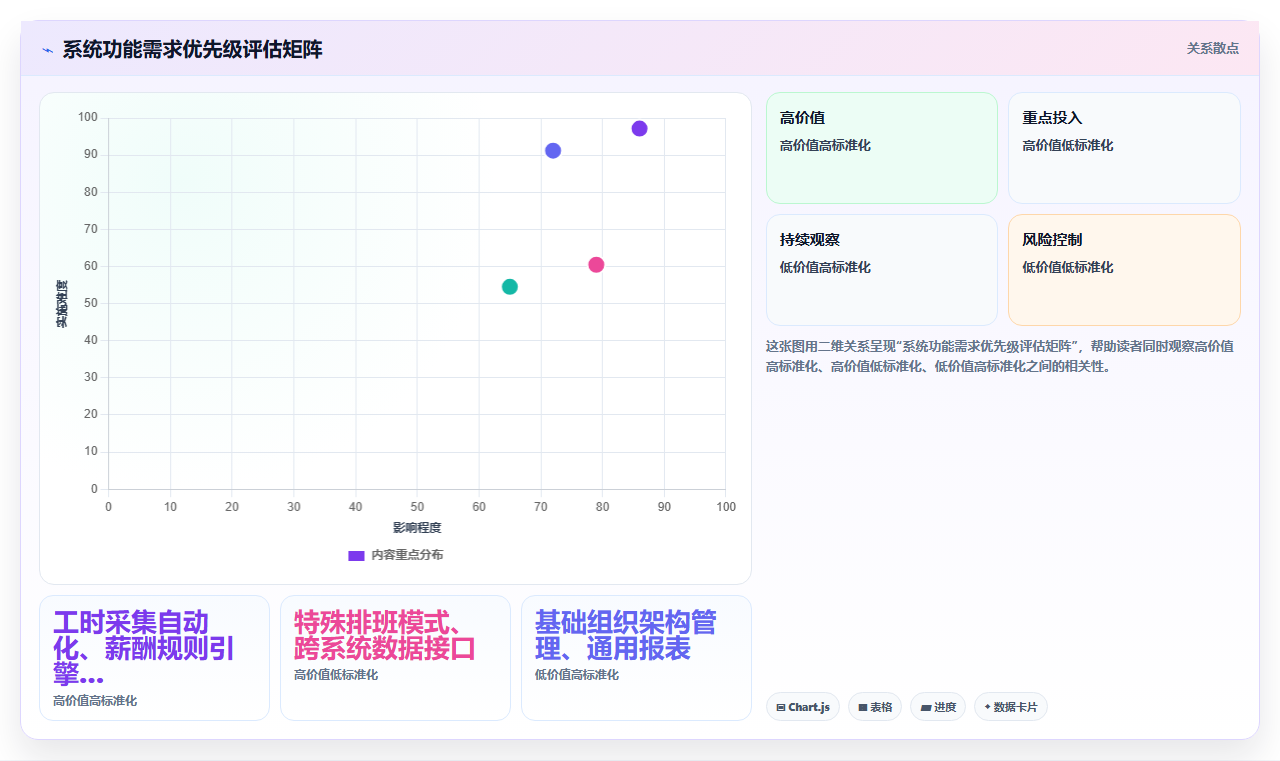Screen dimensions: 1280x761
Task: Click 高价值高标准化 under 工时采集自动化 card
Action: 95,701
